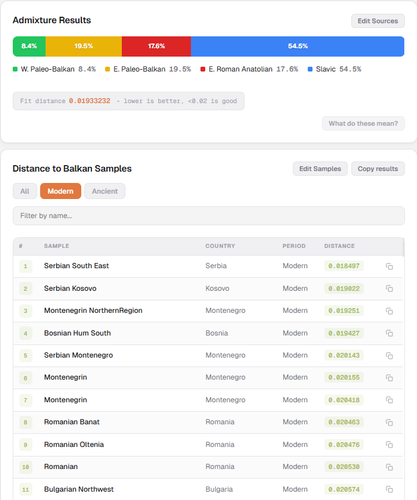417x500 pixels.
Task: Select the red 17.6% bar segment
Action: 156,46
